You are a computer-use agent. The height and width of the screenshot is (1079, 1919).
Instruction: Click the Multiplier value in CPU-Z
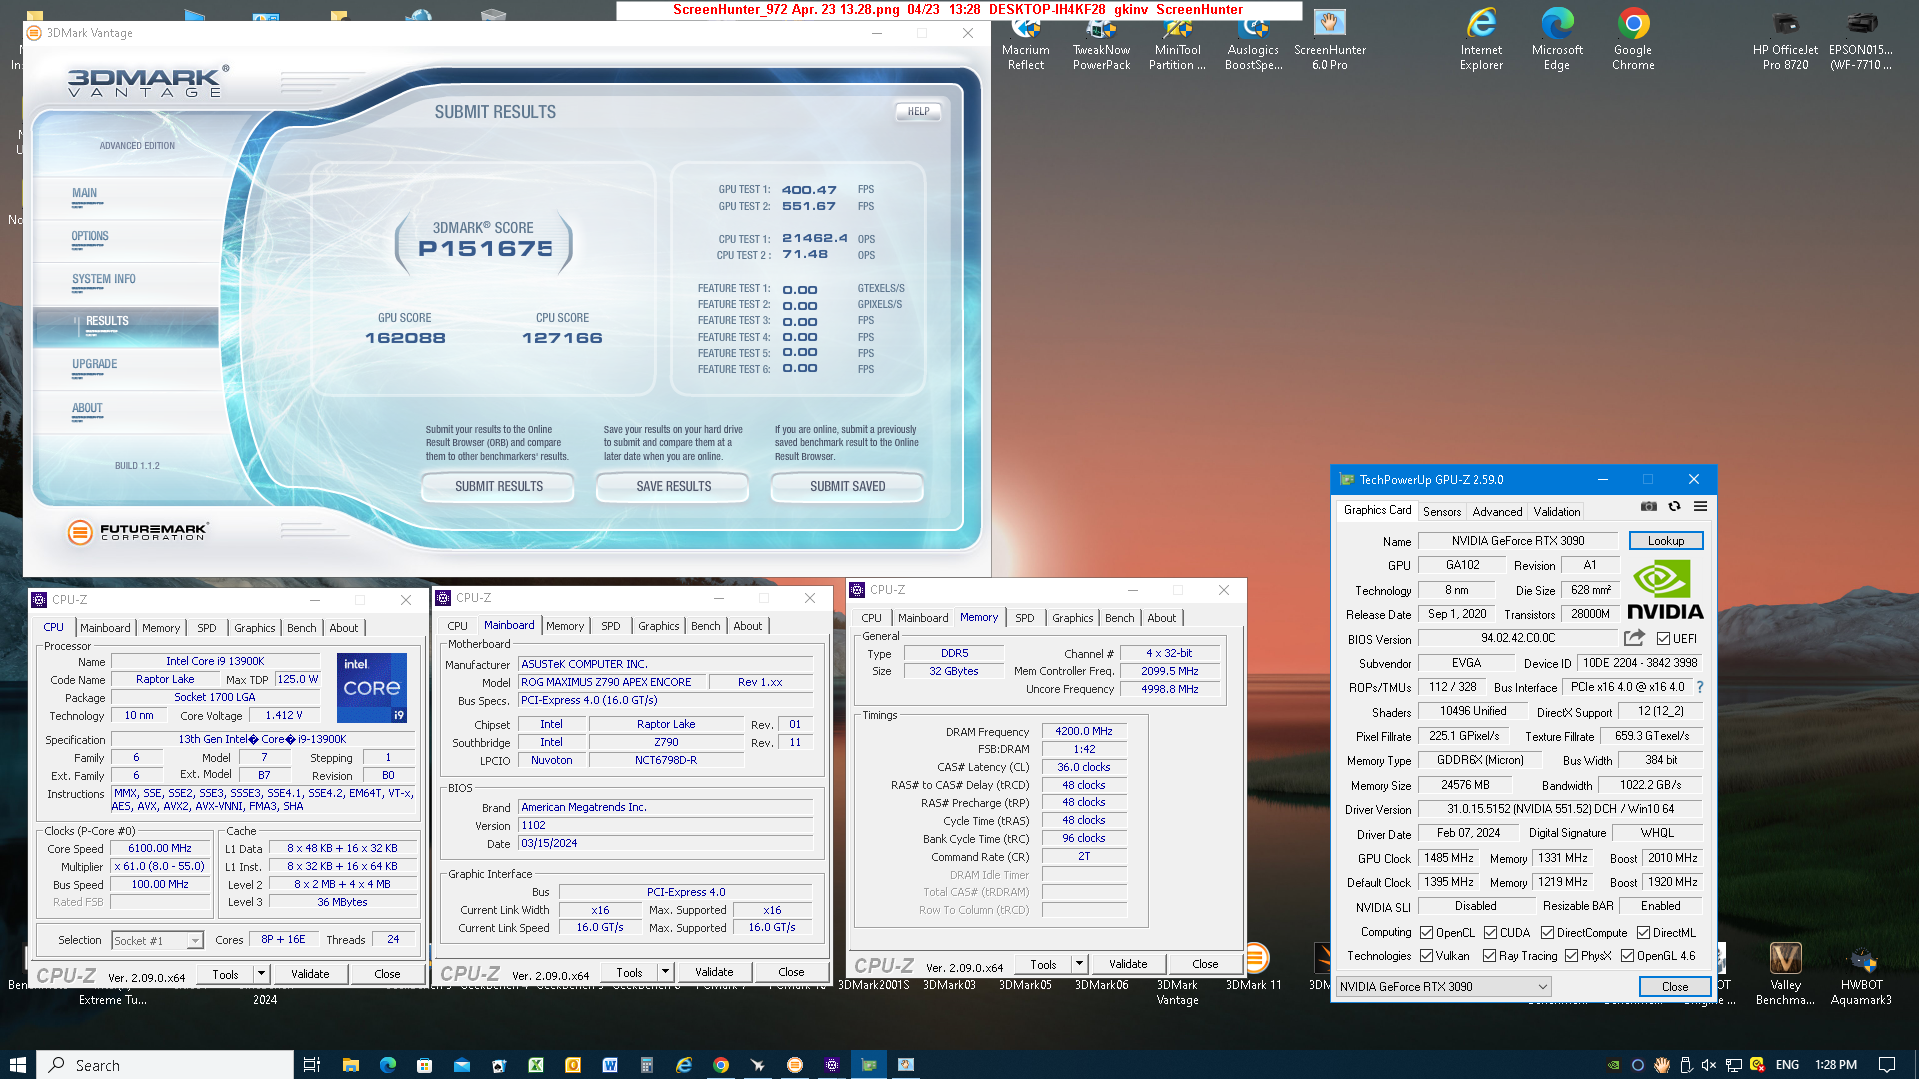[x=159, y=867]
